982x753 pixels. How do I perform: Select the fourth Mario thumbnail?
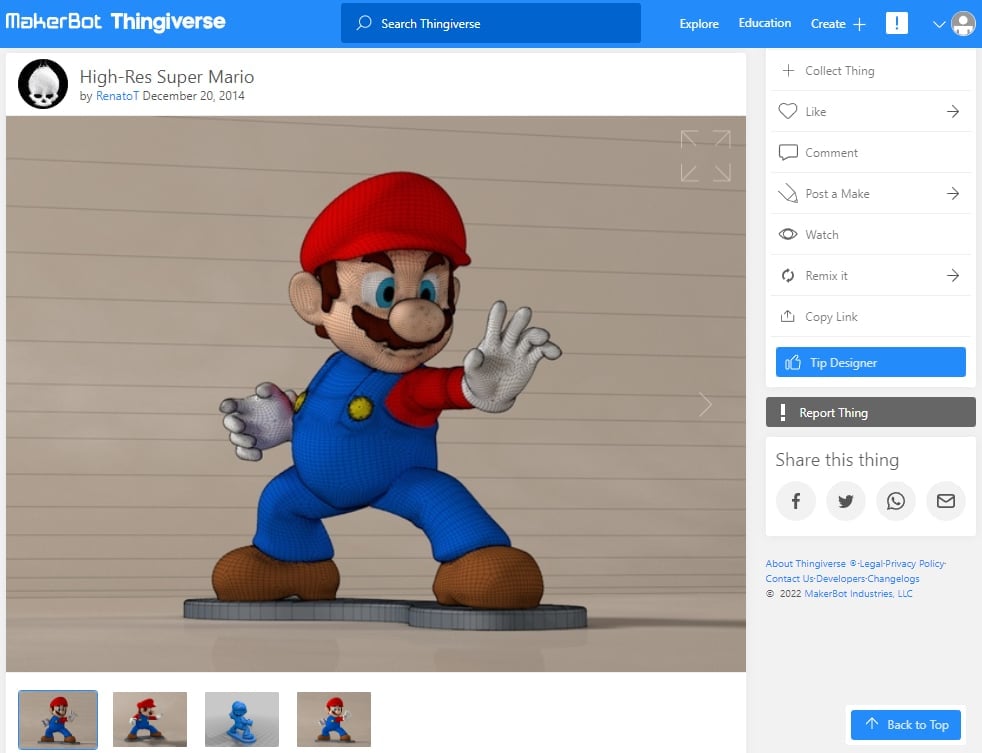pyautogui.click(x=334, y=719)
